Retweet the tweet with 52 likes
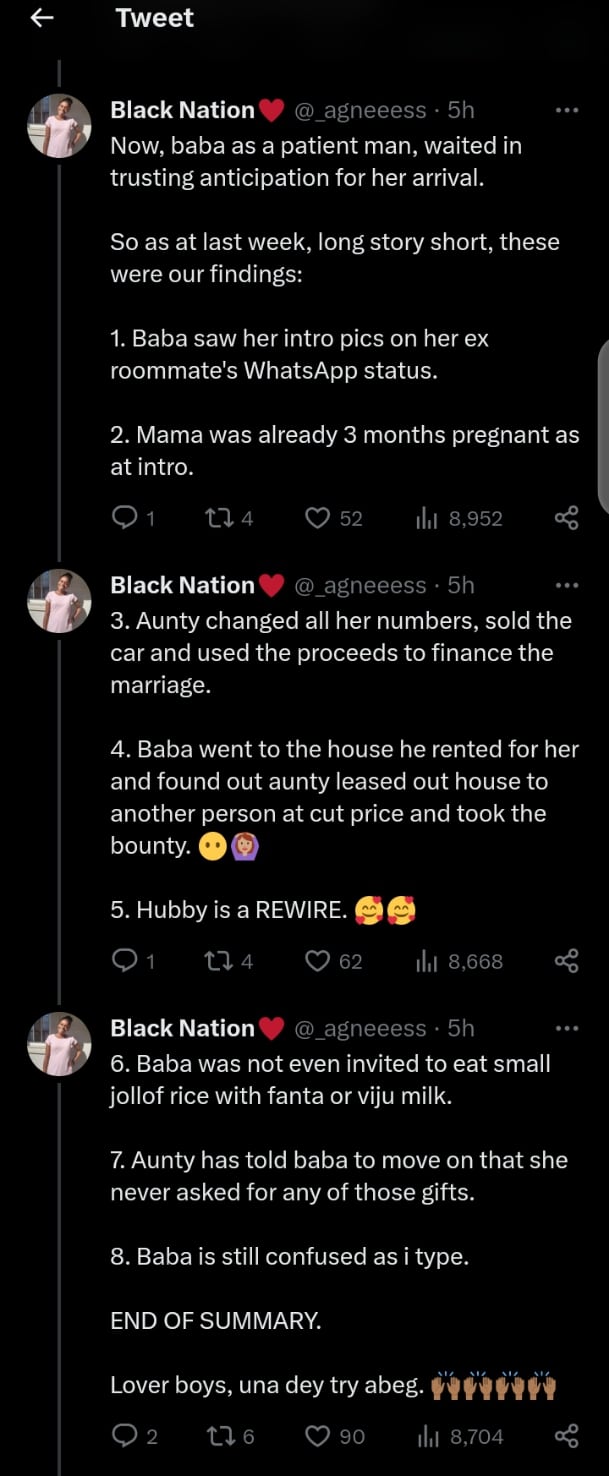The height and width of the screenshot is (1476, 609). (217, 517)
